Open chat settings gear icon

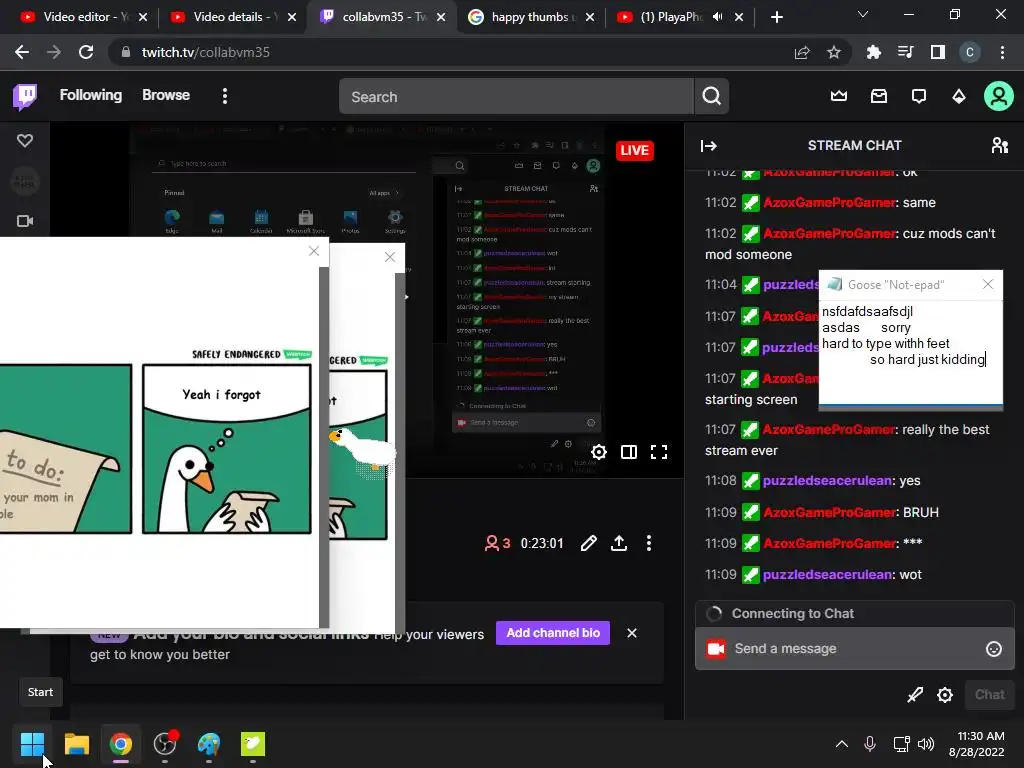pyautogui.click(x=944, y=695)
